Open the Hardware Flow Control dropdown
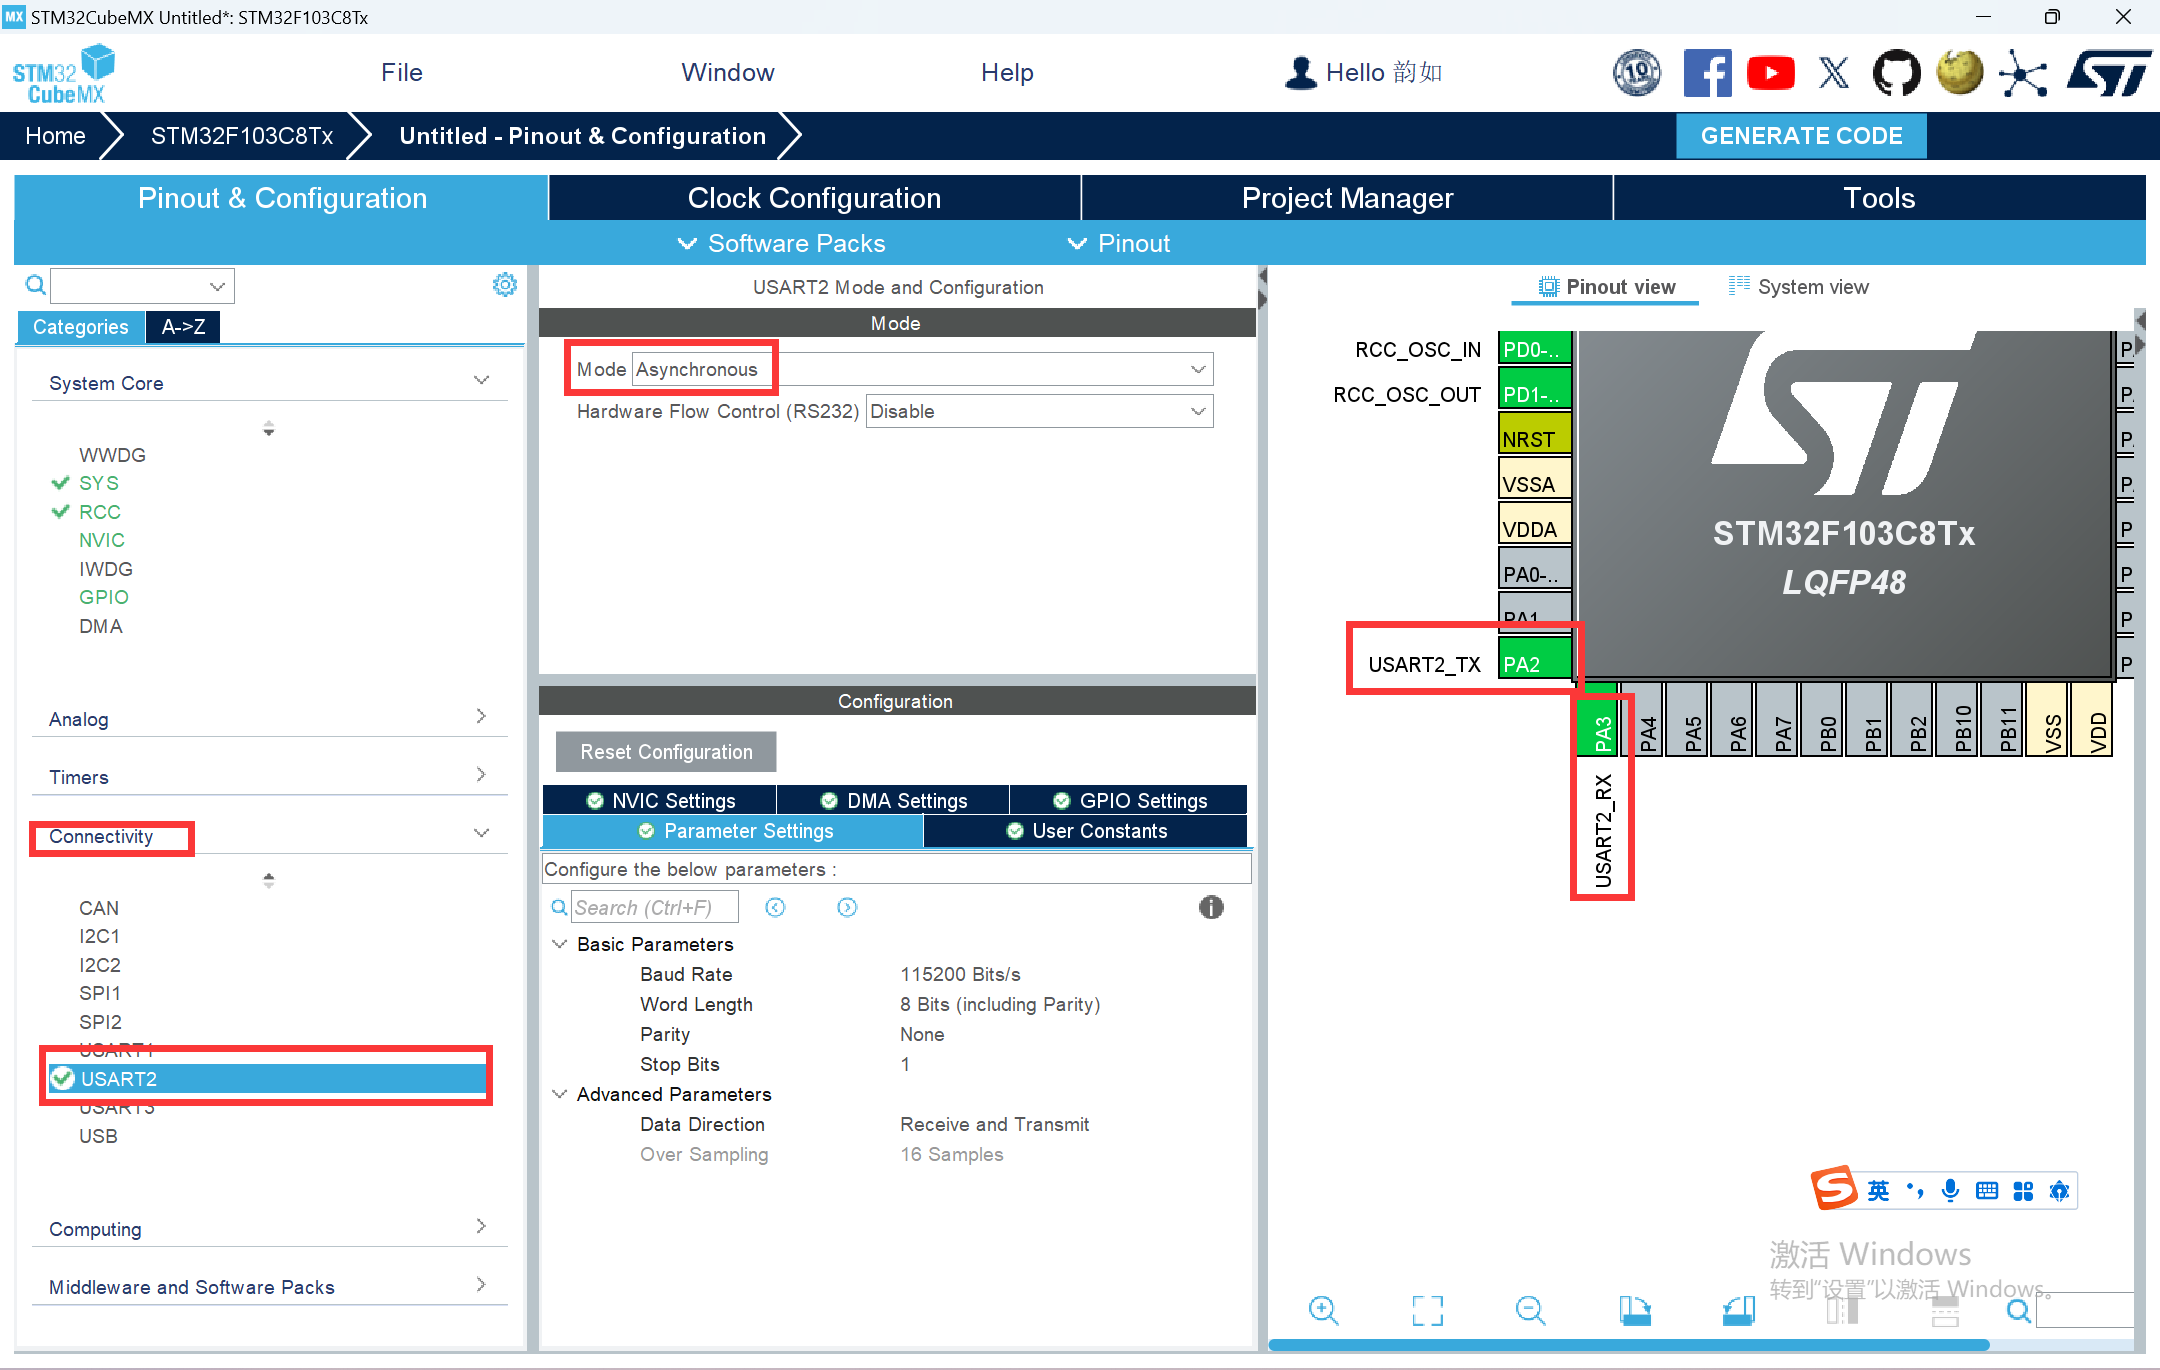2160x1370 pixels. pyautogui.click(x=1039, y=411)
